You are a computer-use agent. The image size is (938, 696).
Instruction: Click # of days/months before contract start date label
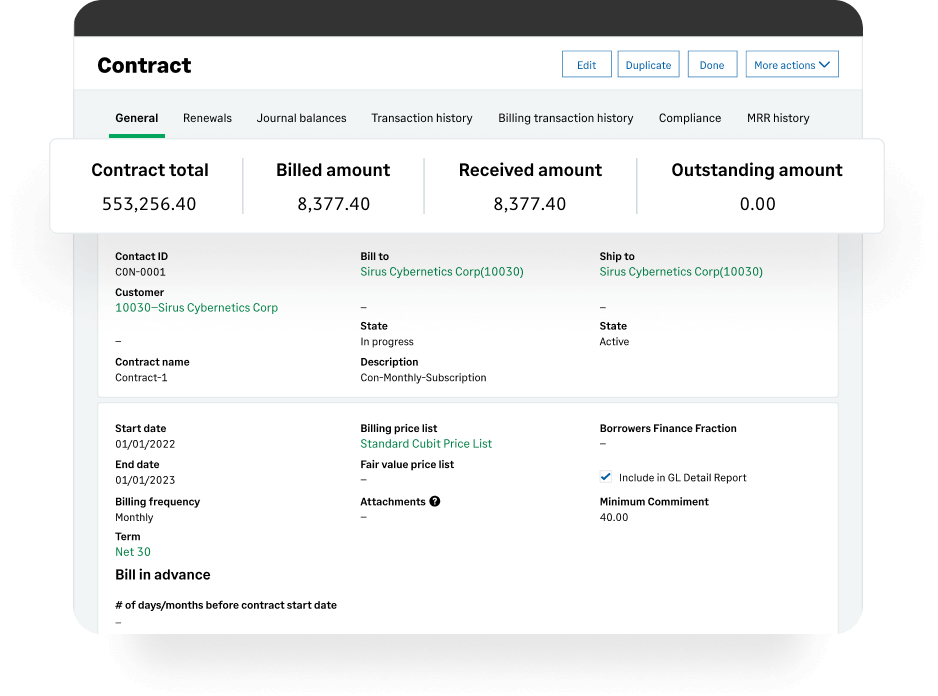(x=226, y=605)
